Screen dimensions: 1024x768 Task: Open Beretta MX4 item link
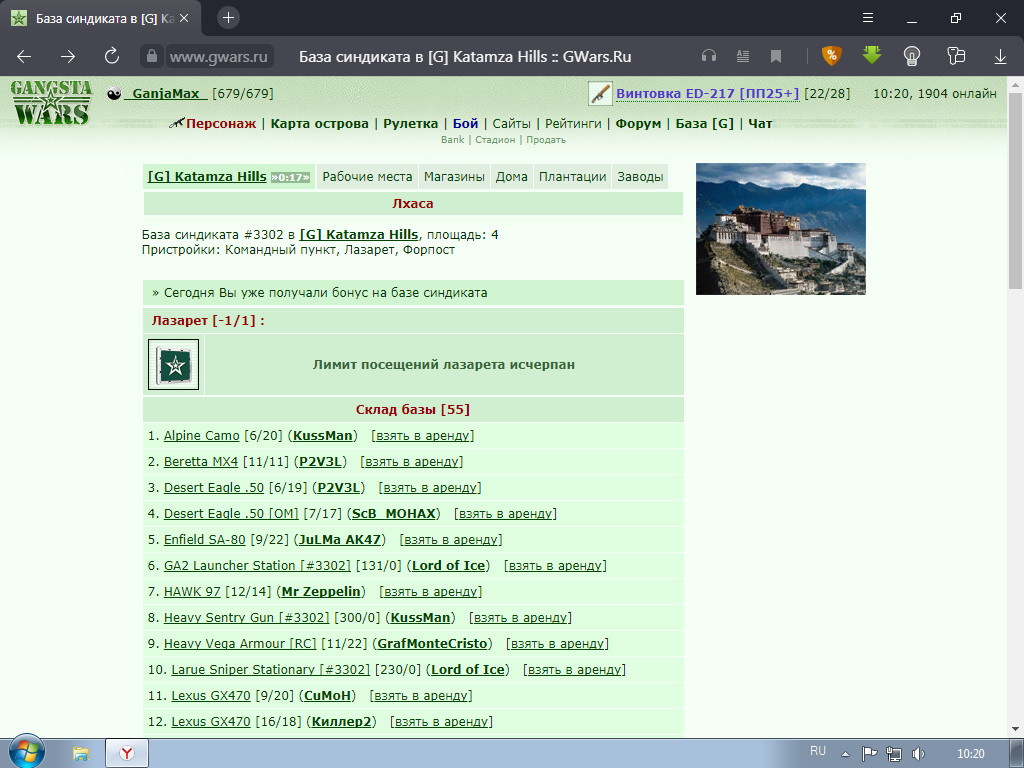(200, 462)
